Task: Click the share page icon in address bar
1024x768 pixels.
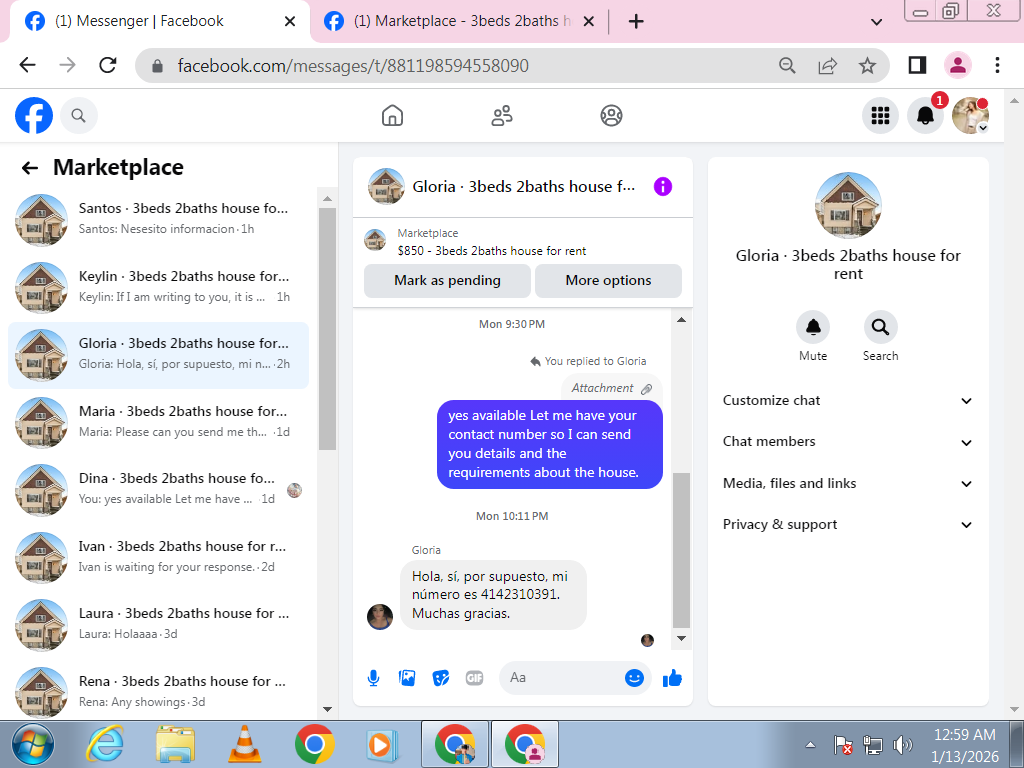Action: [x=827, y=65]
